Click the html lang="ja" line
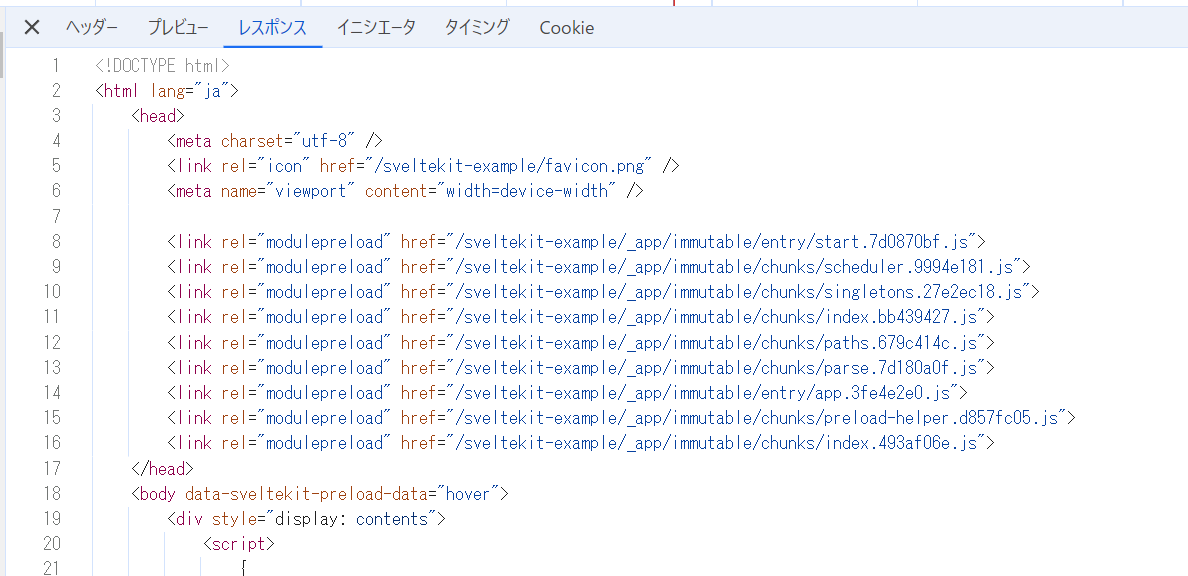The height and width of the screenshot is (576, 1188). [167, 91]
